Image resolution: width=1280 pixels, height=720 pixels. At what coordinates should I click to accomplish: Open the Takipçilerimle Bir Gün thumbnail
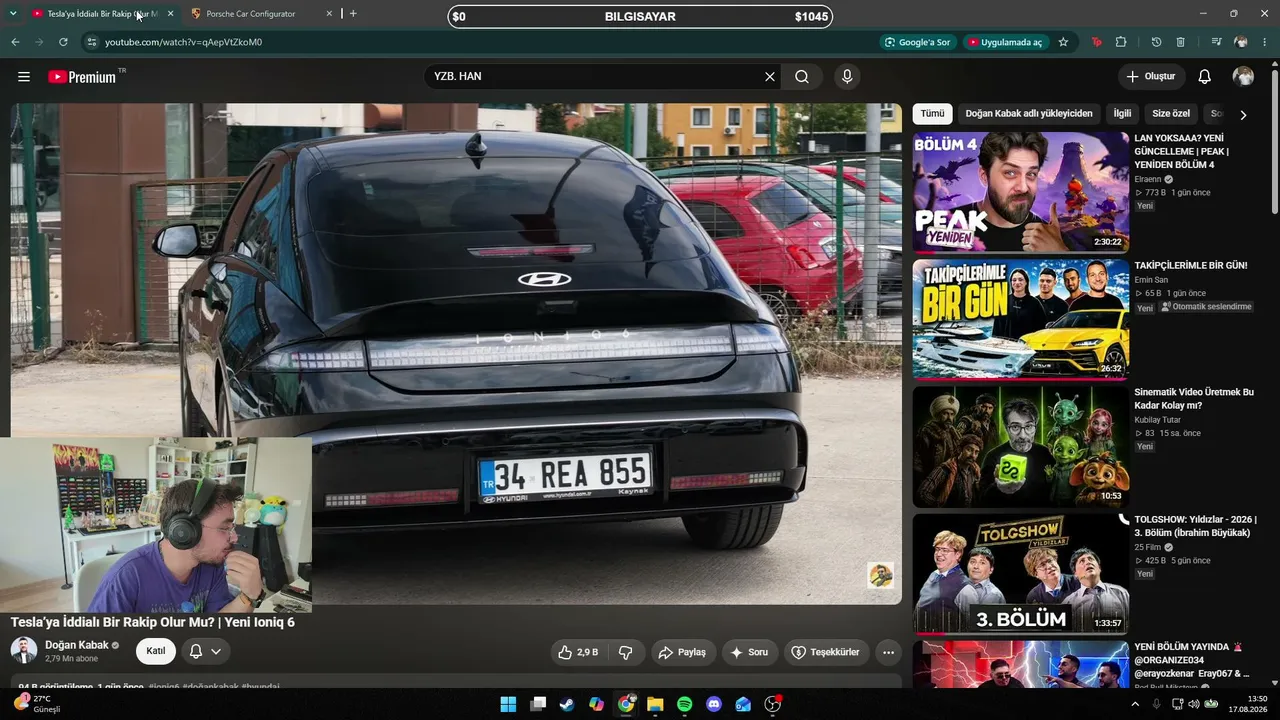pyautogui.click(x=1020, y=319)
